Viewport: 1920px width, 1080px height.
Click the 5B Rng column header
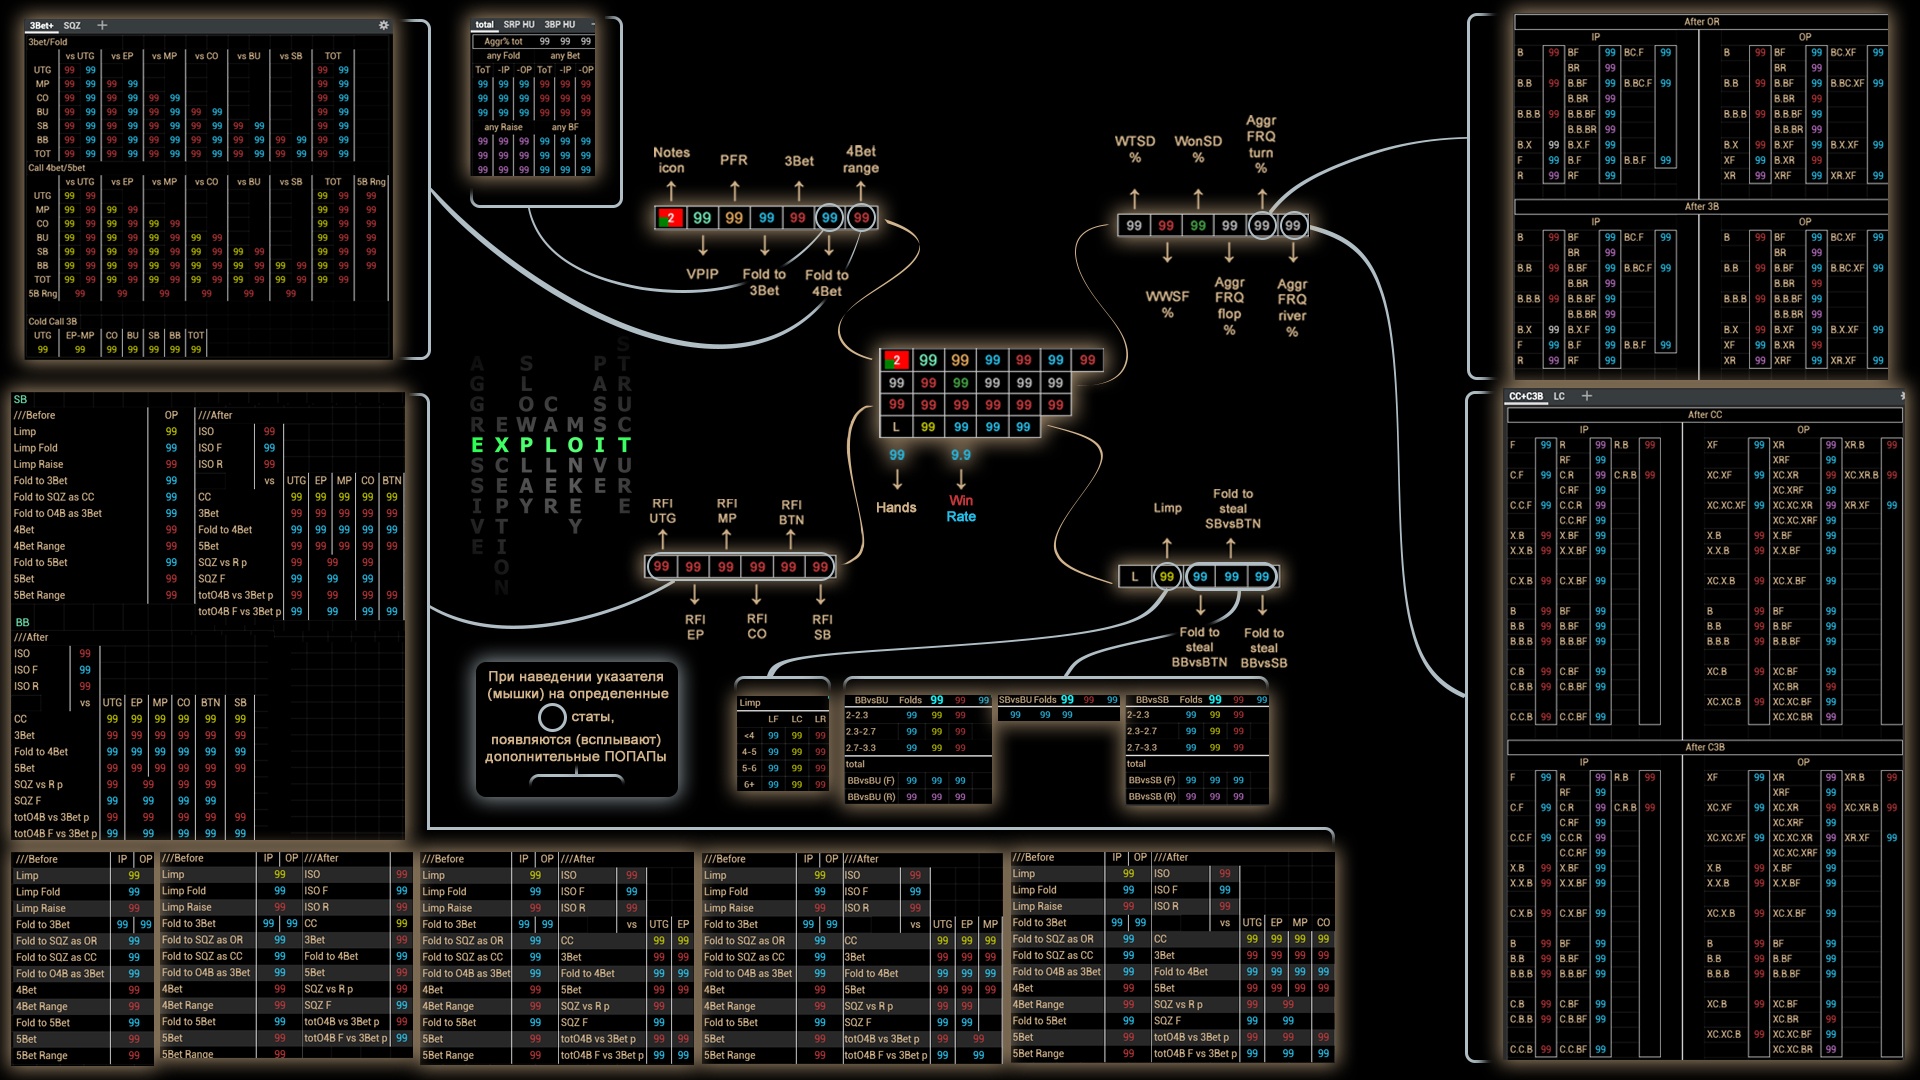point(371,182)
